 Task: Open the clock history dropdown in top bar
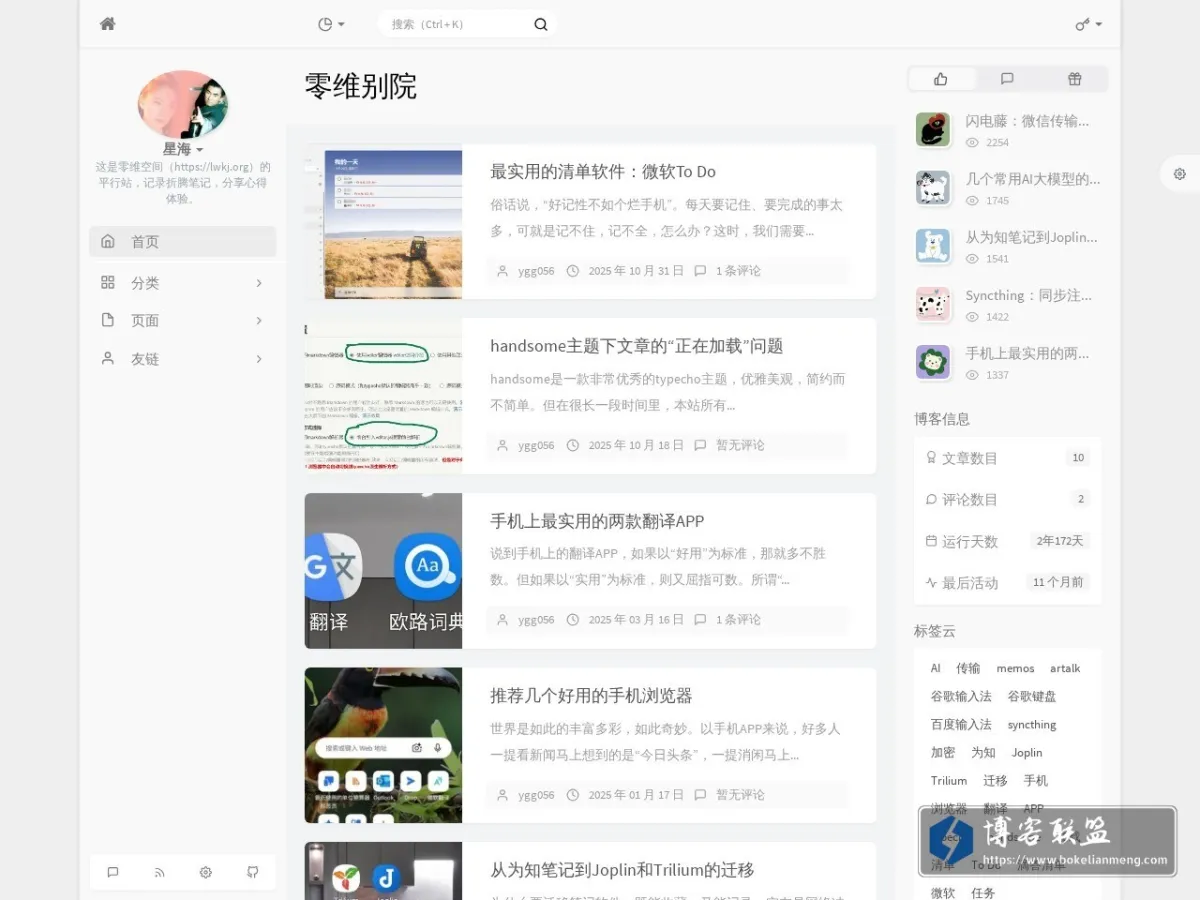331,24
